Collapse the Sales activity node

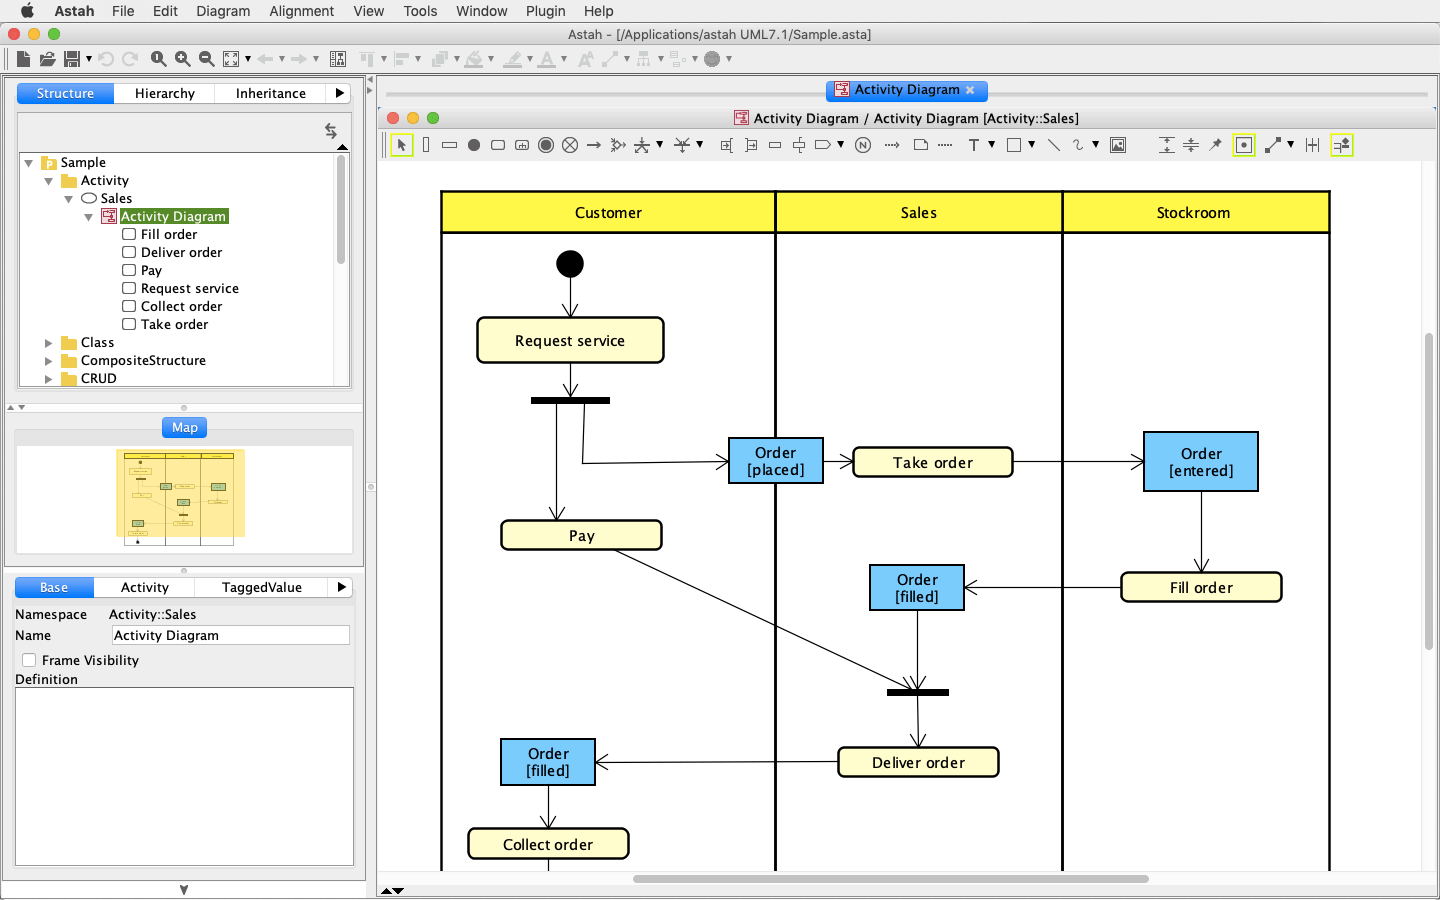(69, 199)
